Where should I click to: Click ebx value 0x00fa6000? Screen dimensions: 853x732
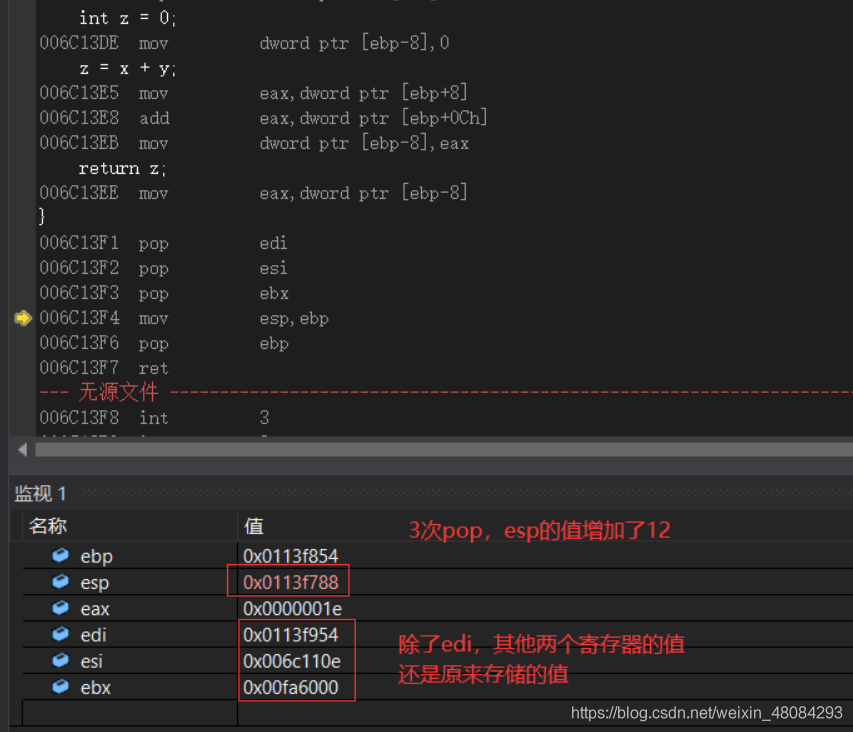coord(290,687)
